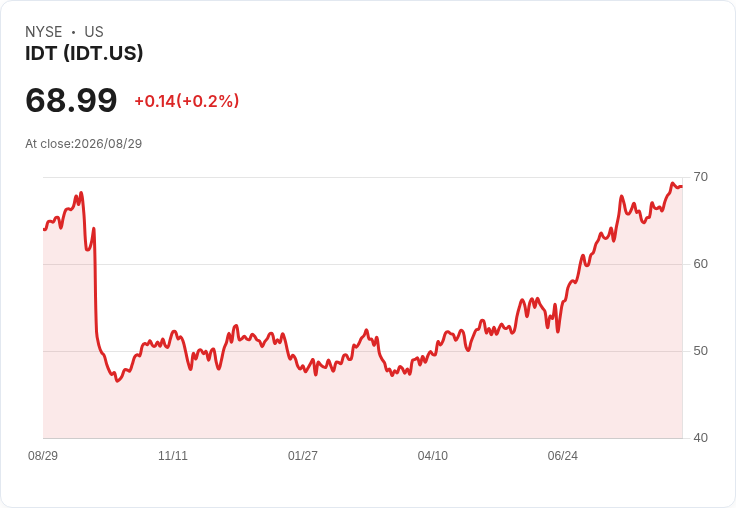This screenshot has height=508, width=736.
Task: Select the early peak before the sharp drop
Action: (81, 192)
